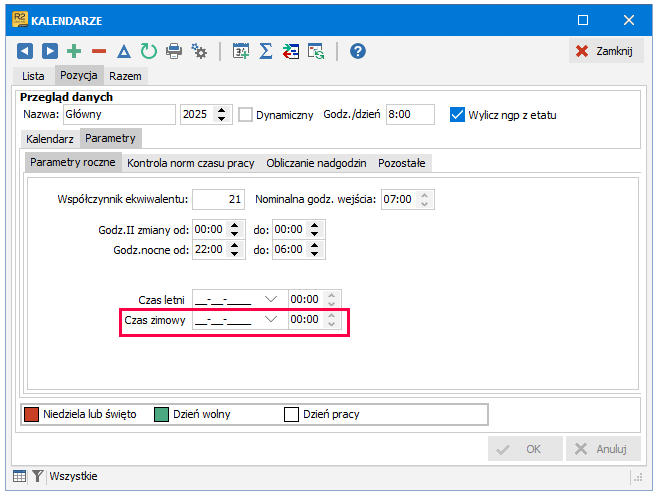
Task: Select the Pozostałe tab
Action: coord(402,163)
